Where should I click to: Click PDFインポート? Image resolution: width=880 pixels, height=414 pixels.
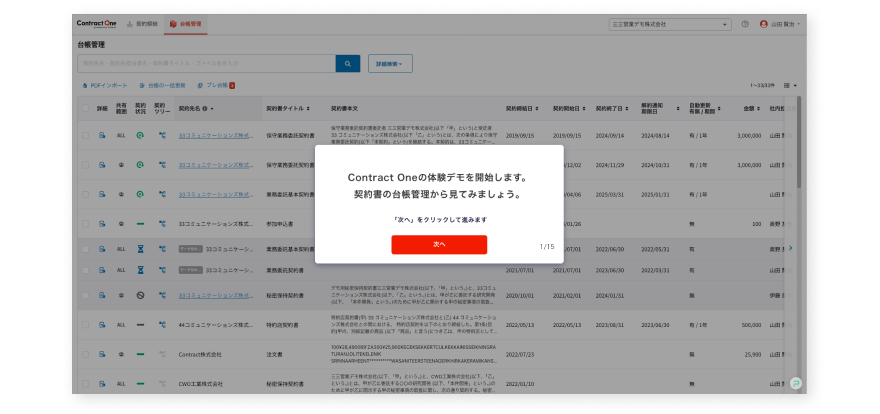click(x=104, y=85)
